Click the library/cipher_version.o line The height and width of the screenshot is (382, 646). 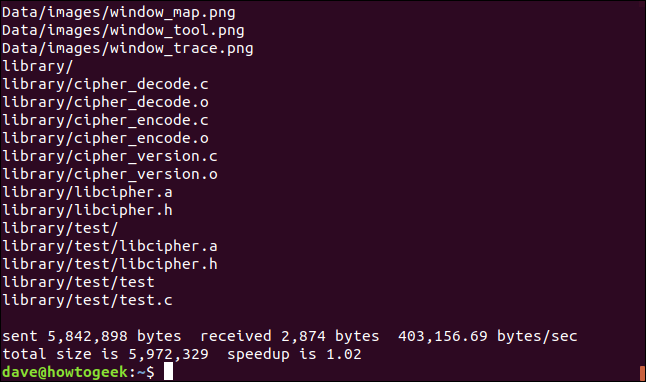point(110,175)
